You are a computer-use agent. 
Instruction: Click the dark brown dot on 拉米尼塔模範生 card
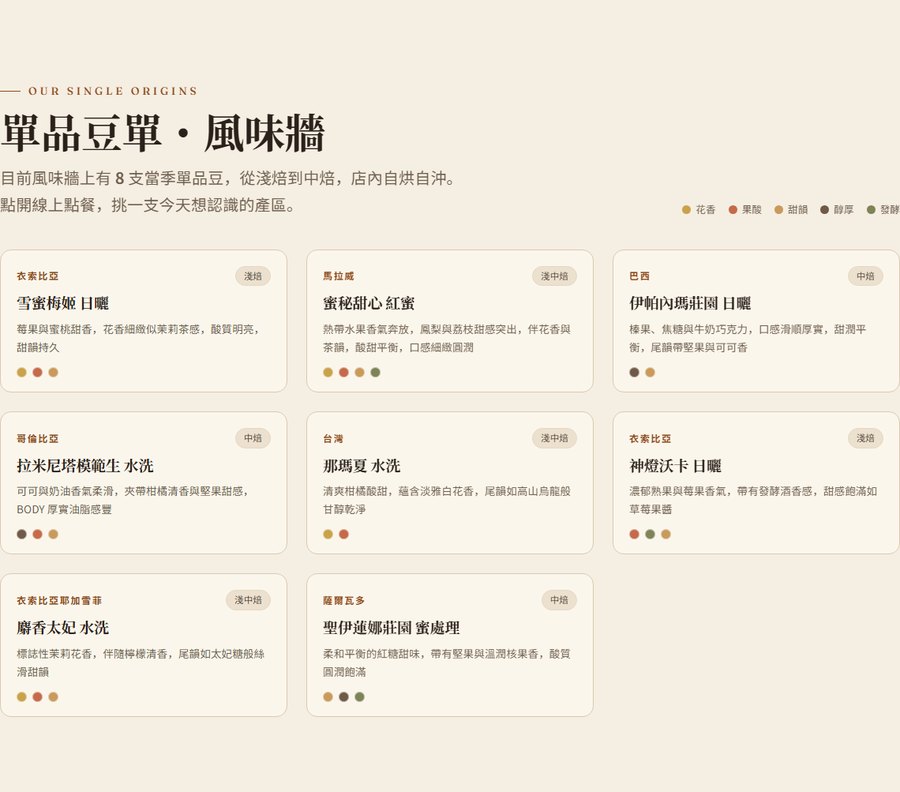22,534
